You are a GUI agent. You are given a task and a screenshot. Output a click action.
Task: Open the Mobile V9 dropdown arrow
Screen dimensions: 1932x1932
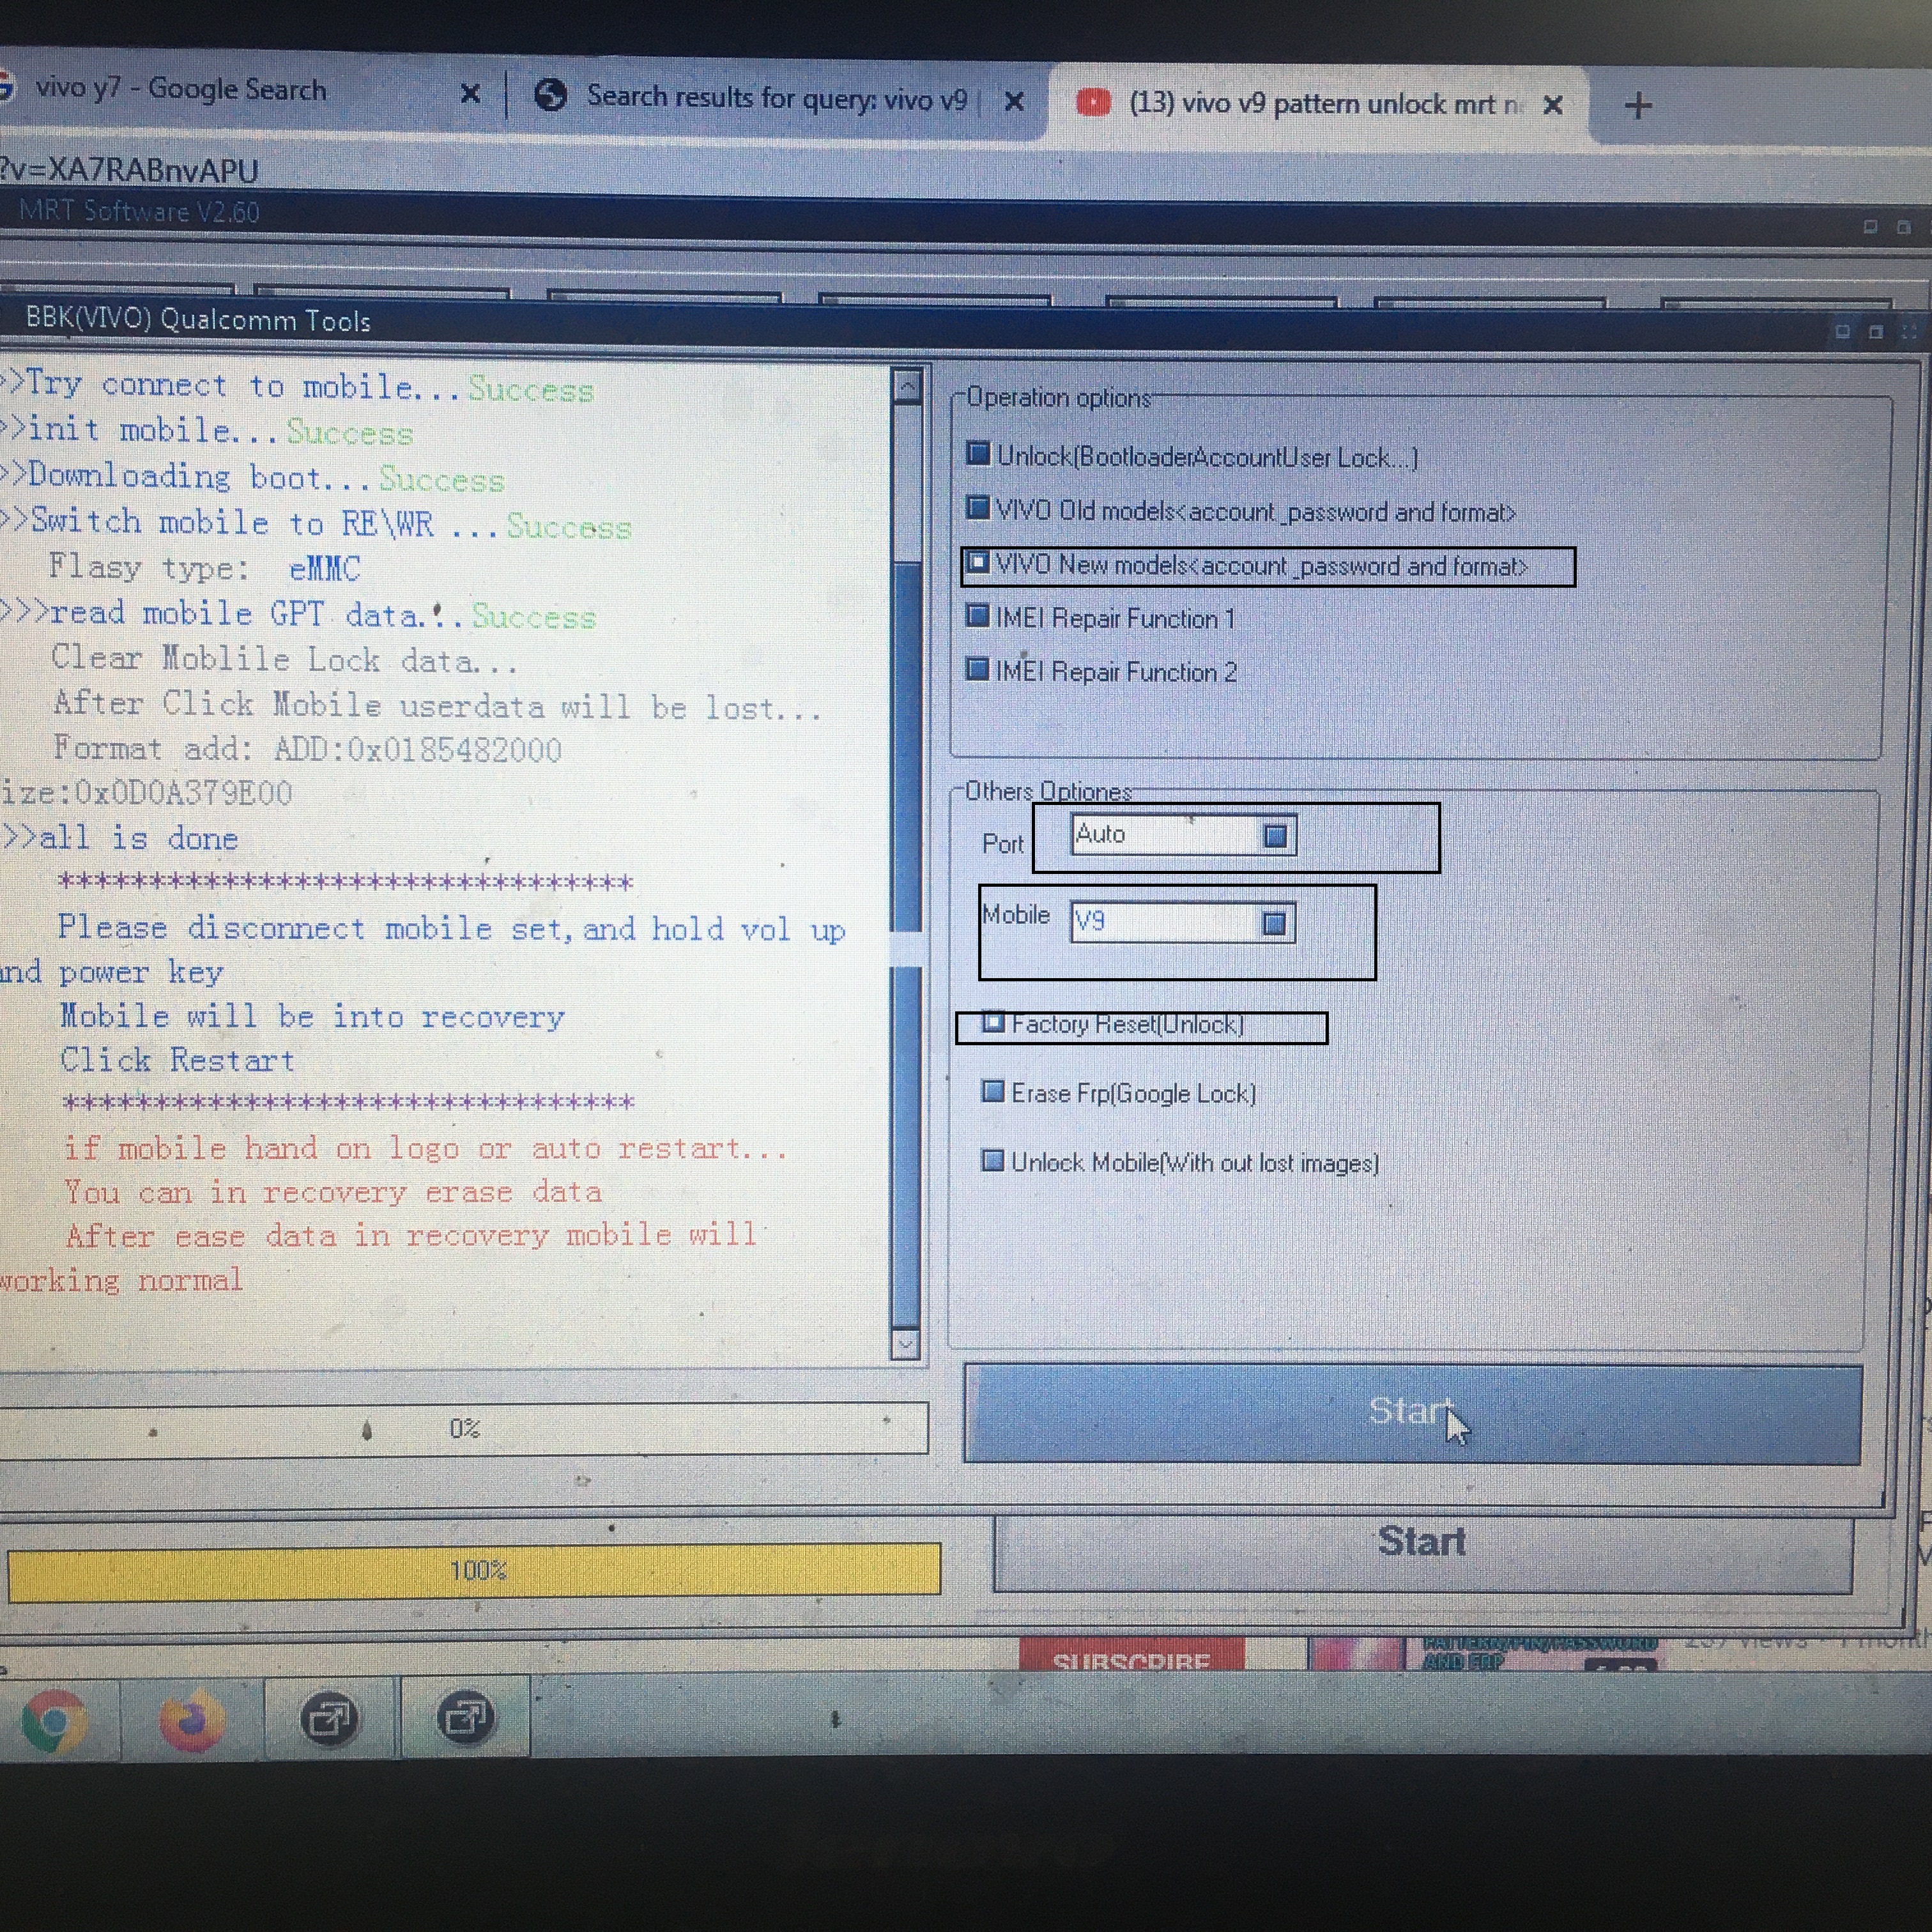(x=1274, y=923)
